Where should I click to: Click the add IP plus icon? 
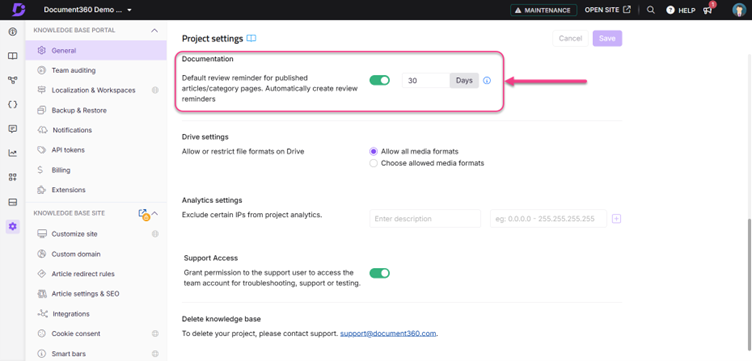click(617, 219)
